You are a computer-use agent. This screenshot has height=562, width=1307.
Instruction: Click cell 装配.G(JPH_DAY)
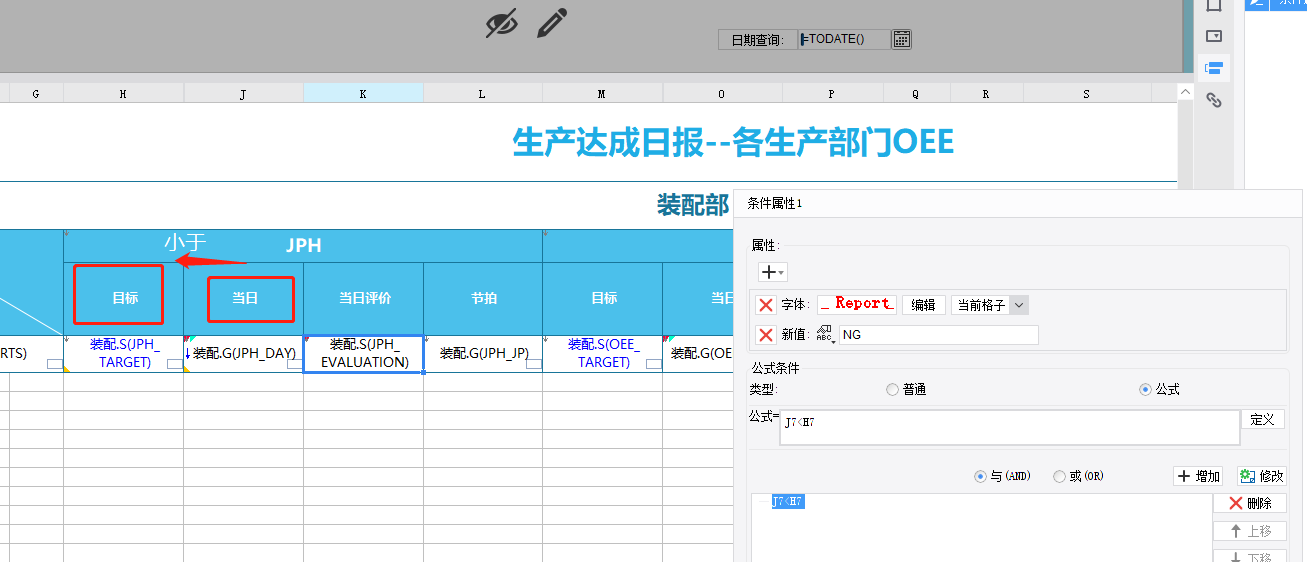click(x=243, y=353)
